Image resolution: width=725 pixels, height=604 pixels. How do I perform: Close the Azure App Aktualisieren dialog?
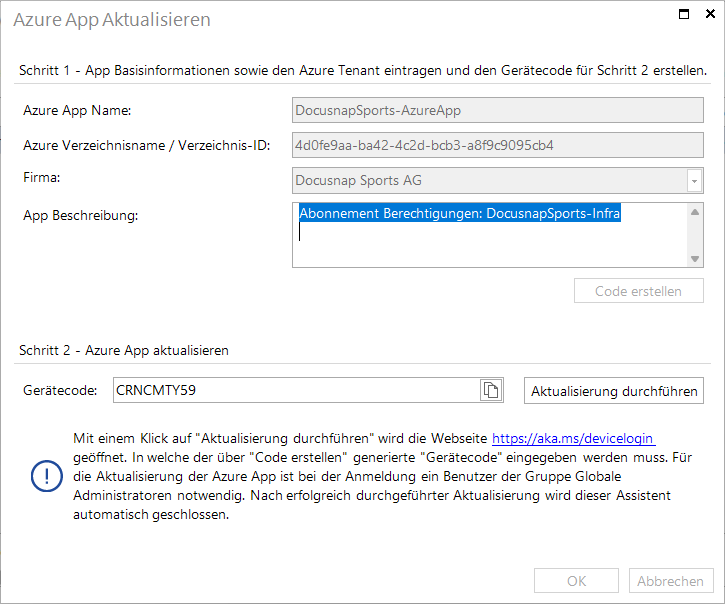pos(710,14)
